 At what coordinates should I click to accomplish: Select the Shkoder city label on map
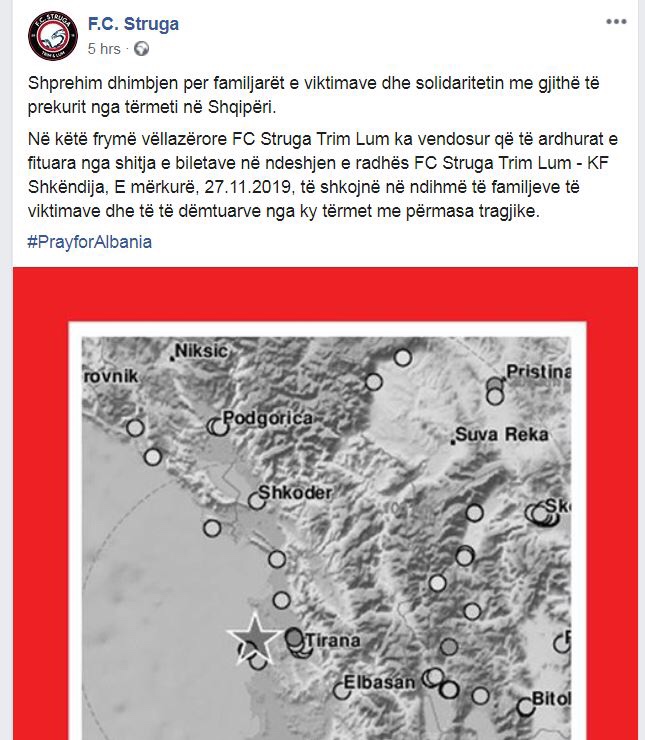(x=295, y=493)
